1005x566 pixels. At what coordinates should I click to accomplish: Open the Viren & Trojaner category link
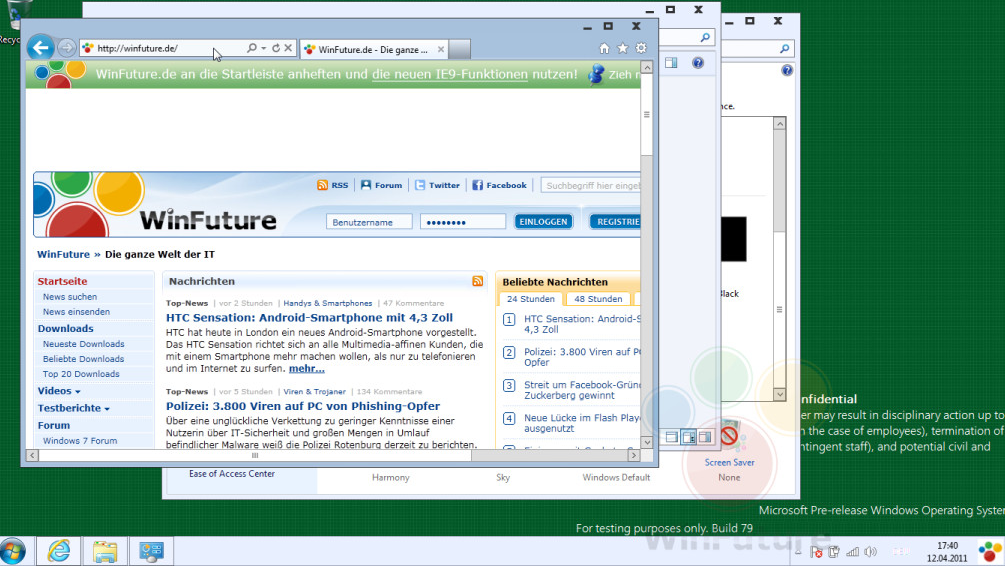[x=314, y=392]
